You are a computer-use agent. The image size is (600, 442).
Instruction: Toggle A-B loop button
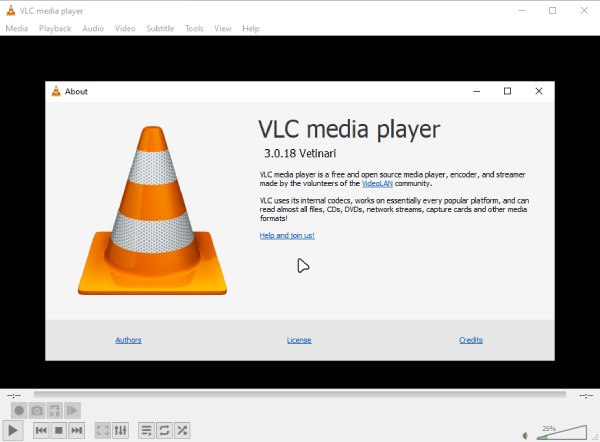pos(55,411)
